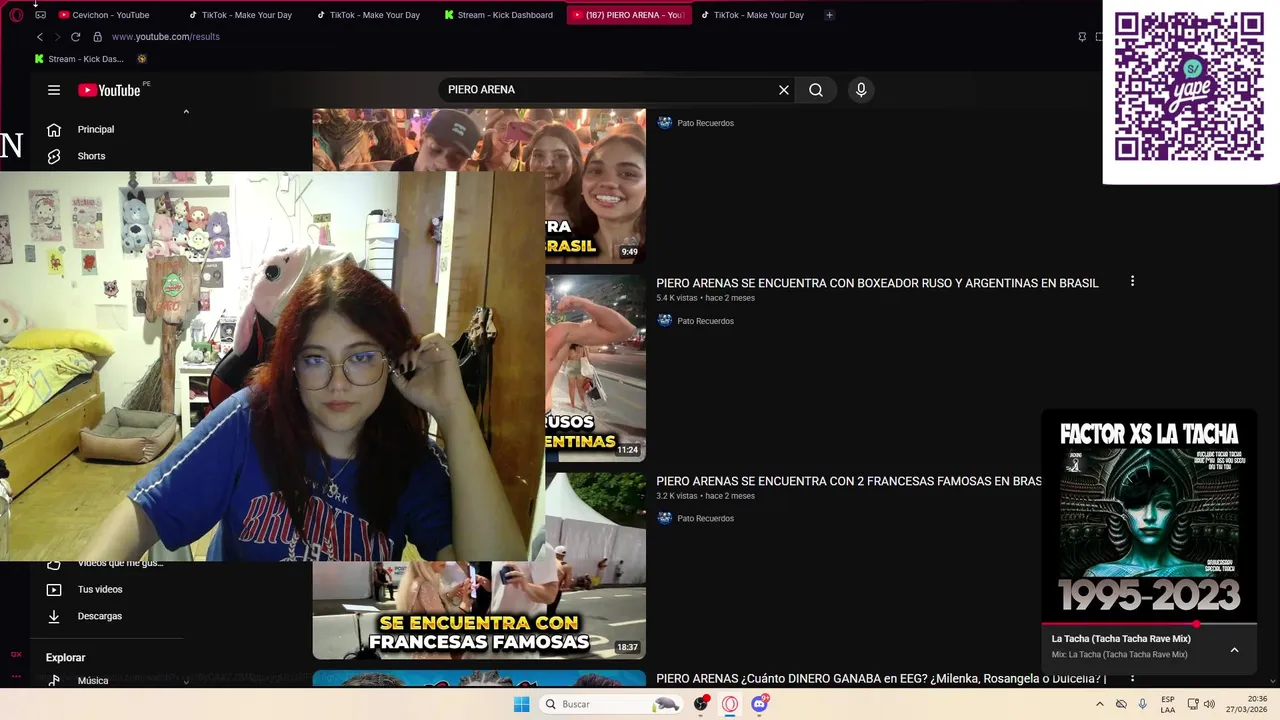Open the La Tacha (Tacha Tacha Rave Mix) title

tap(1121, 639)
